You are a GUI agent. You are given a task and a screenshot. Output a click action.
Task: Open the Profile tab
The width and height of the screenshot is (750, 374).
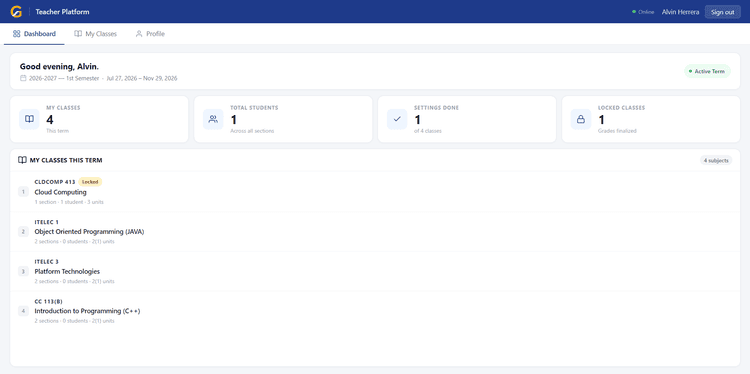(x=150, y=34)
